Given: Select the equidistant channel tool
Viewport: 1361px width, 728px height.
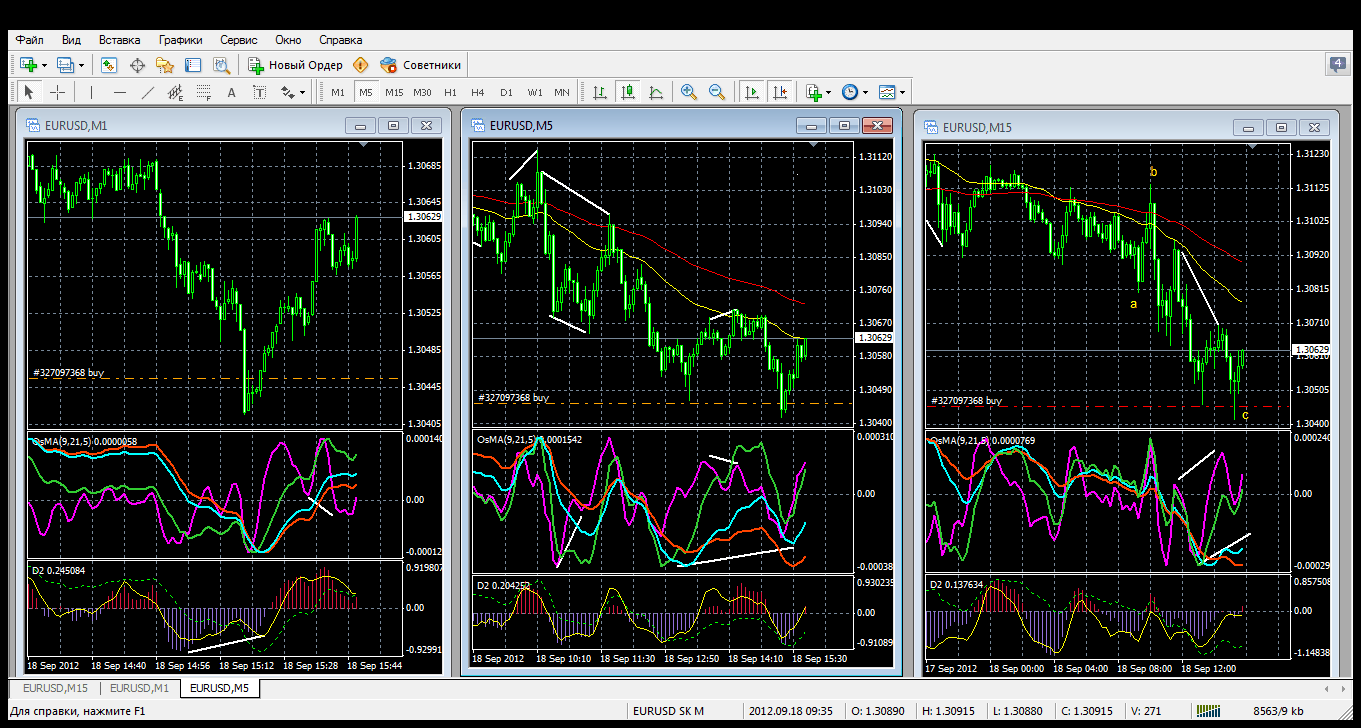Looking at the screenshot, I should click(x=176, y=92).
